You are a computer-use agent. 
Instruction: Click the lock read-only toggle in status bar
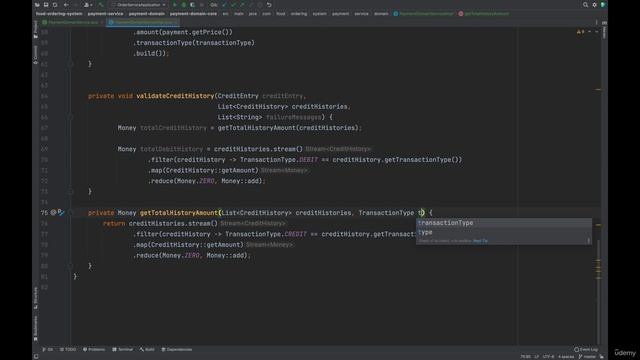pos(602,357)
